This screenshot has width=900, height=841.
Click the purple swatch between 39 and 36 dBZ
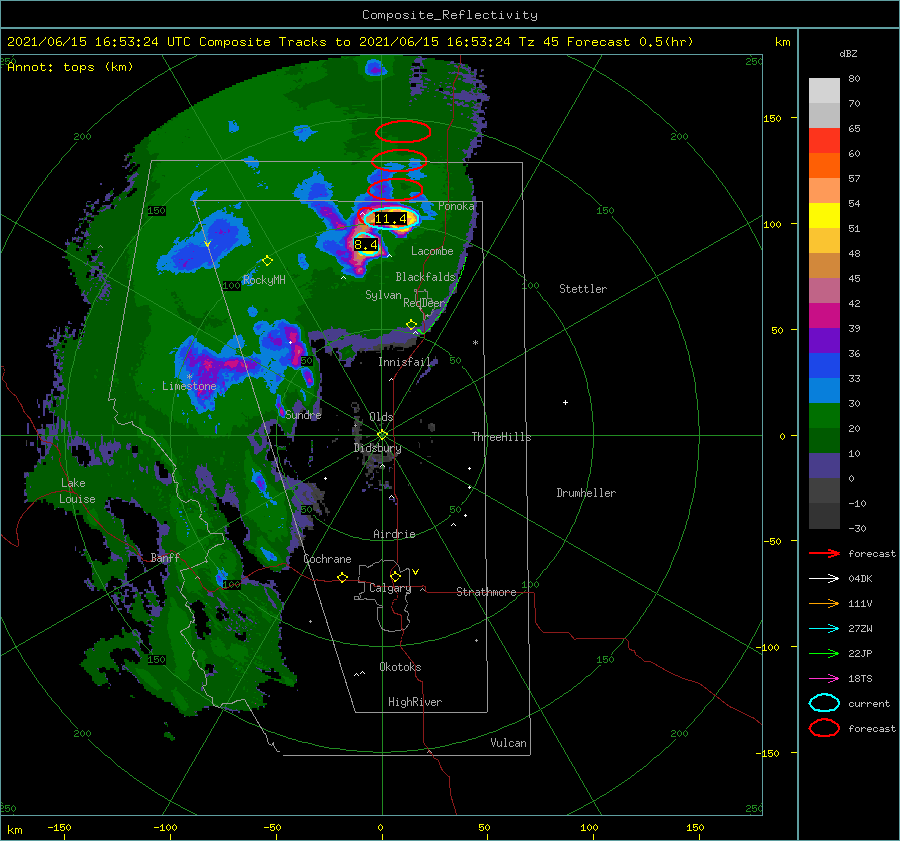[824, 341]
